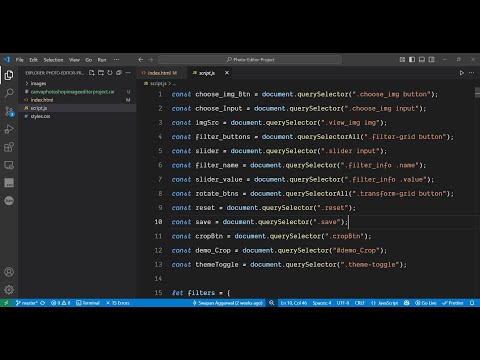
Task: Click the sync changes icon in status bar
Action: (x=43, y=303)
